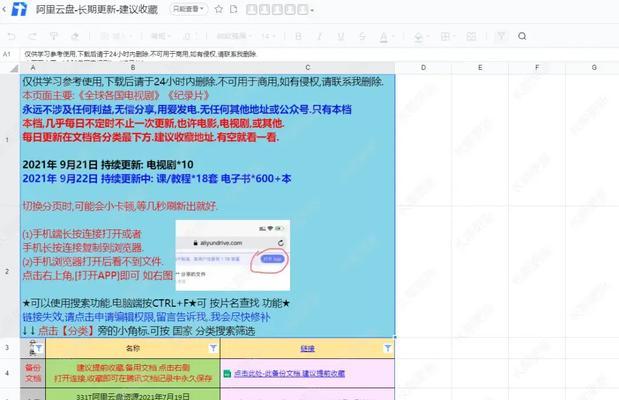Click the embedded aliyundrive.com phone screenshot

pyautogui.click(x=233, y=255)
